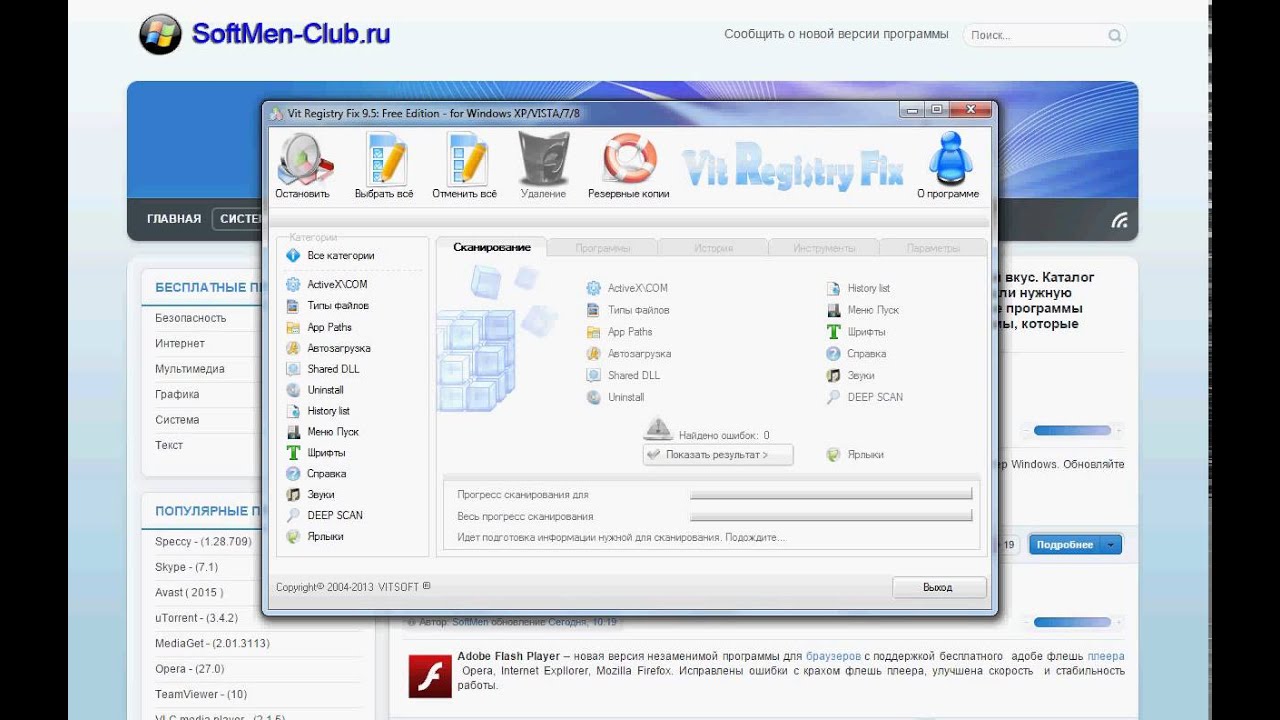Select Автозагрузка in categories sidebar
The width and height of the screenshot is (1280, 720).
click(x=328, y=348)
